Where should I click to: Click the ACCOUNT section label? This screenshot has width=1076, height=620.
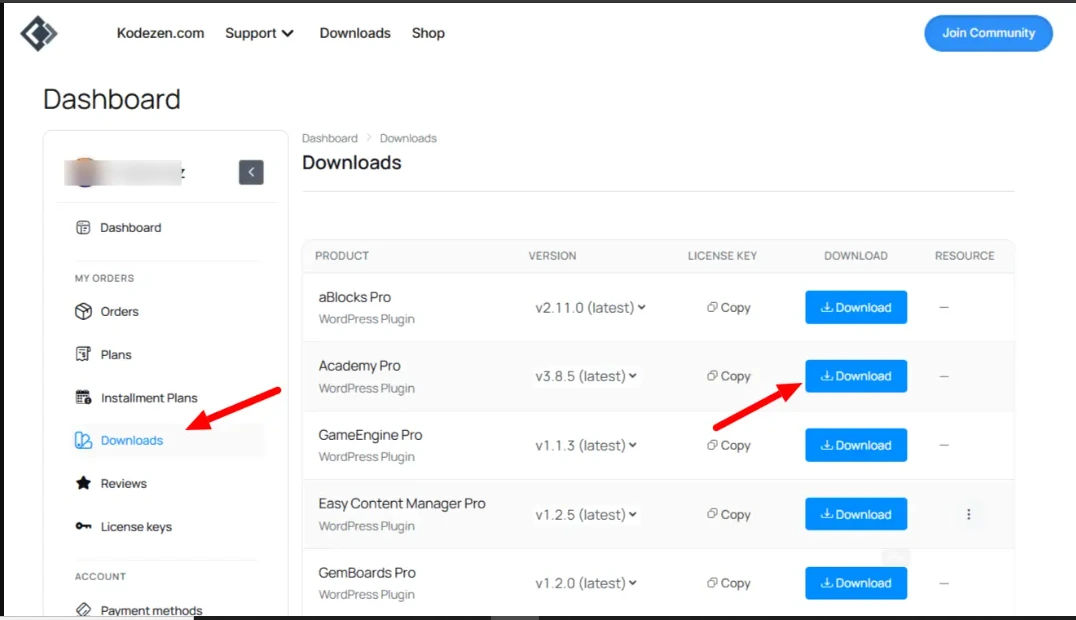tap(100, 576)
